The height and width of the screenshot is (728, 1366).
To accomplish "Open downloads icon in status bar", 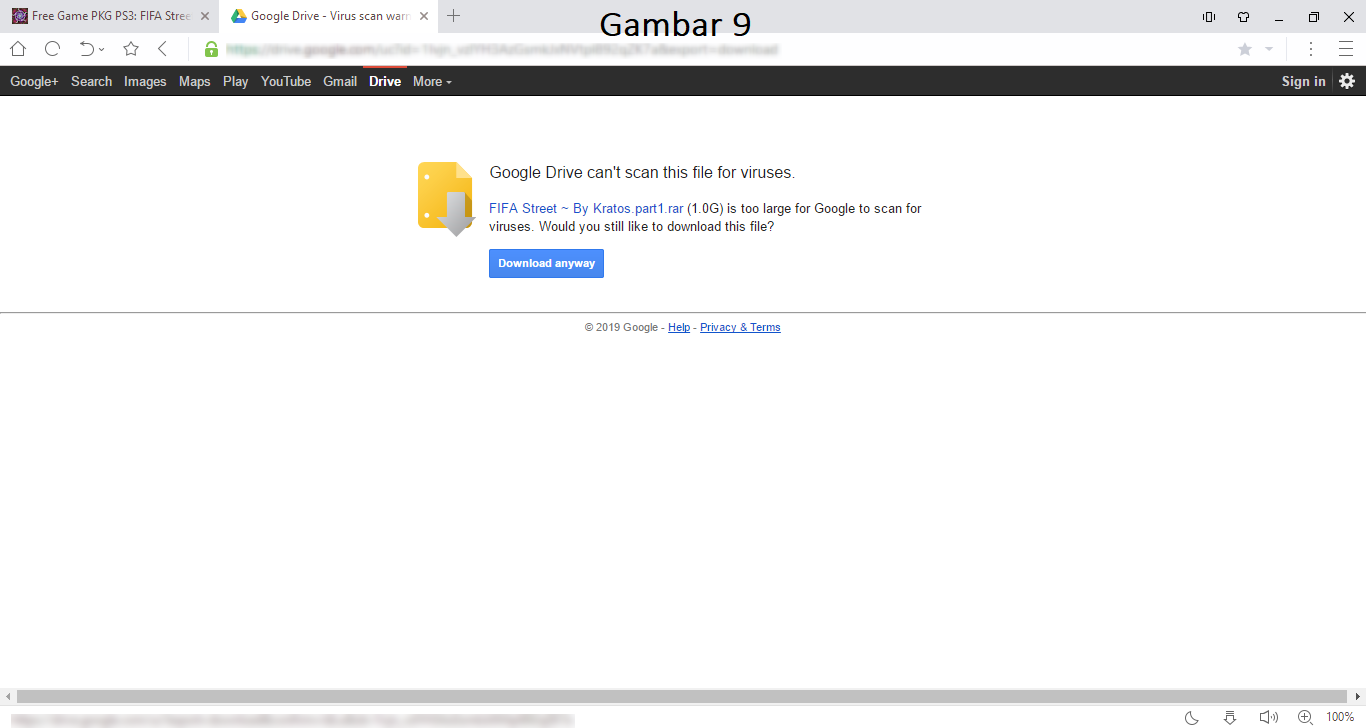I will point(1230,717).
